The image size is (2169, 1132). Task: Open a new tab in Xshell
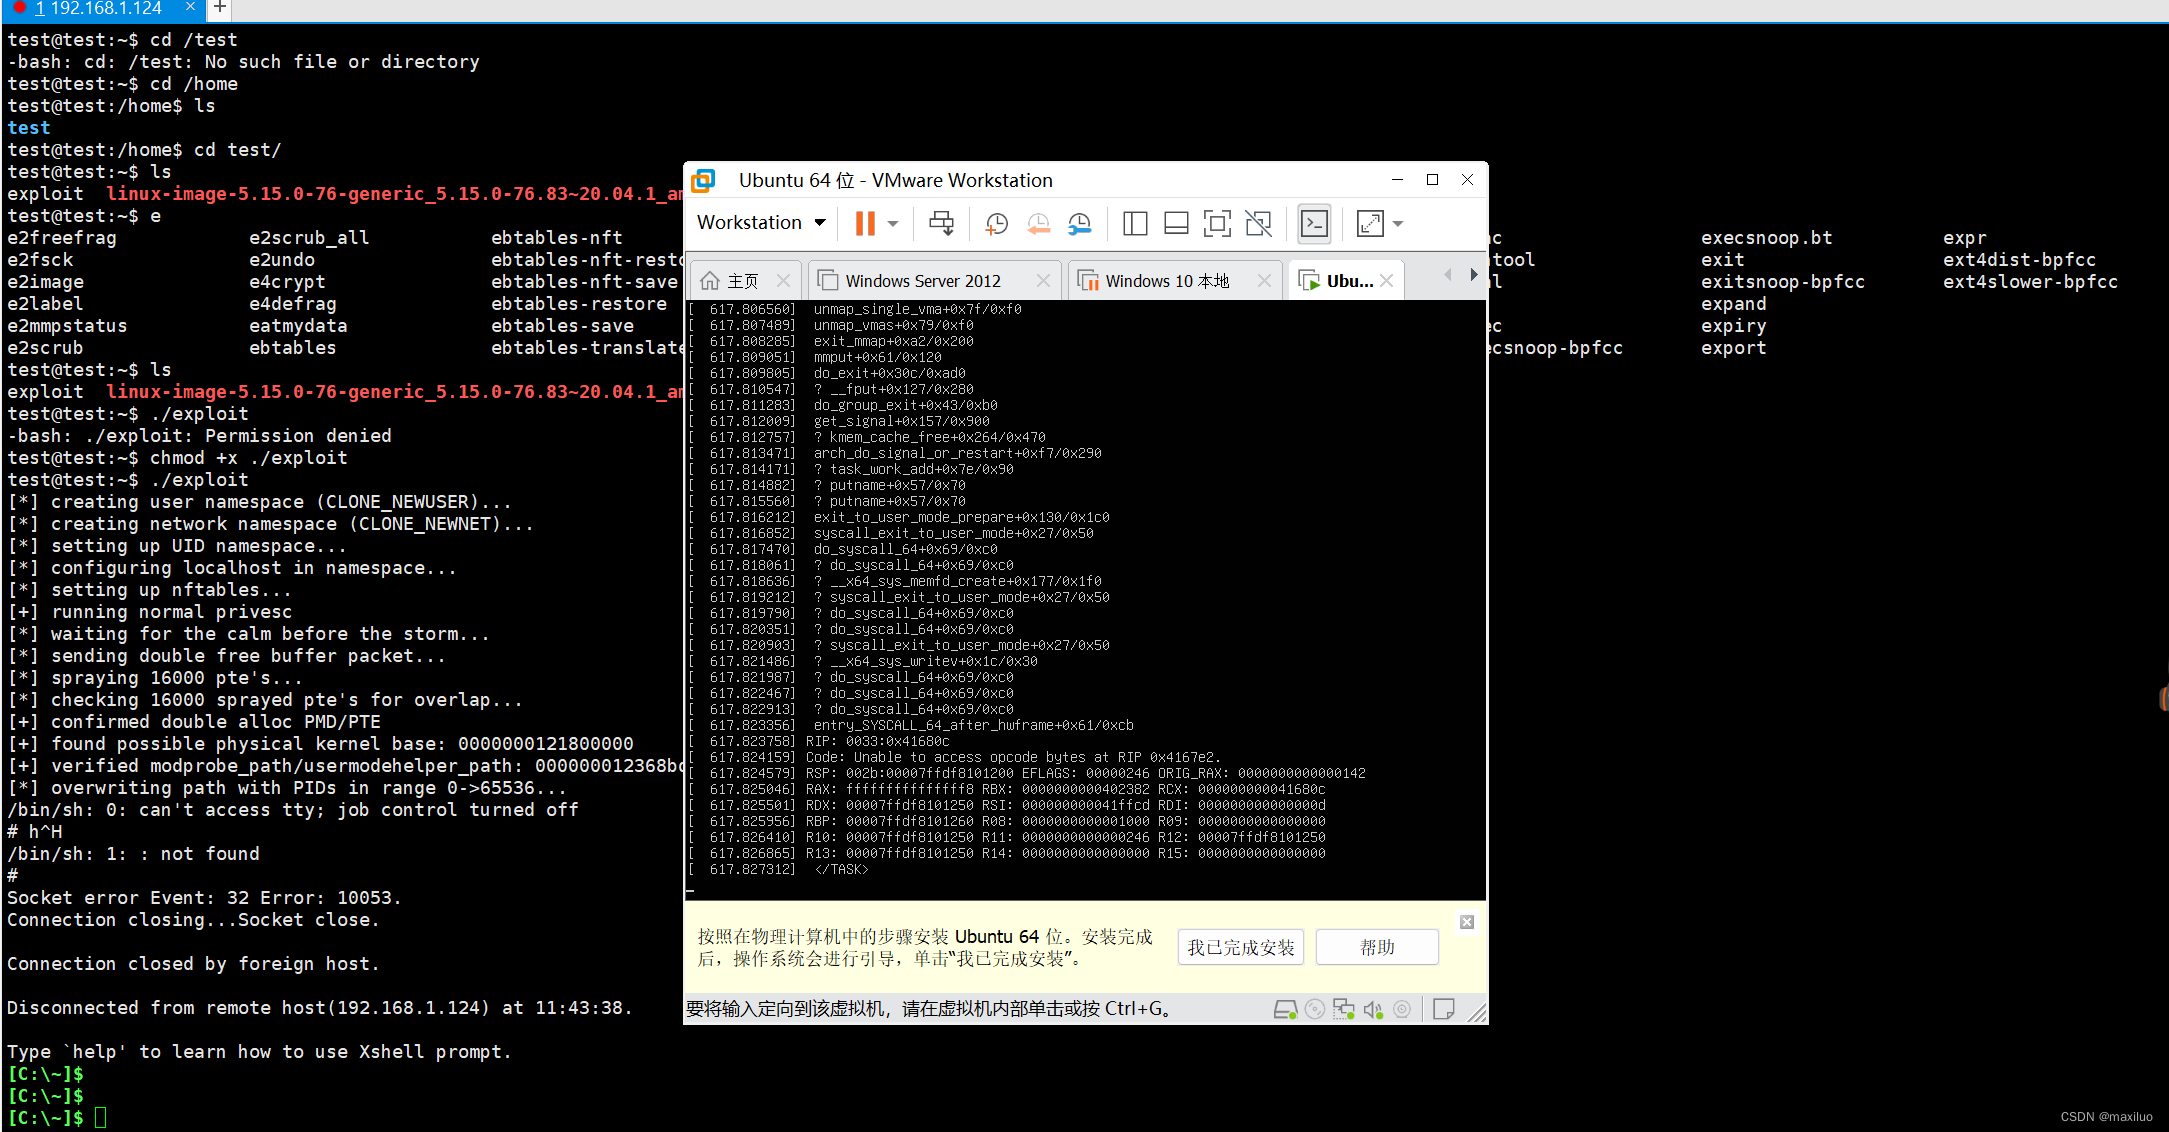pos(219,10)
